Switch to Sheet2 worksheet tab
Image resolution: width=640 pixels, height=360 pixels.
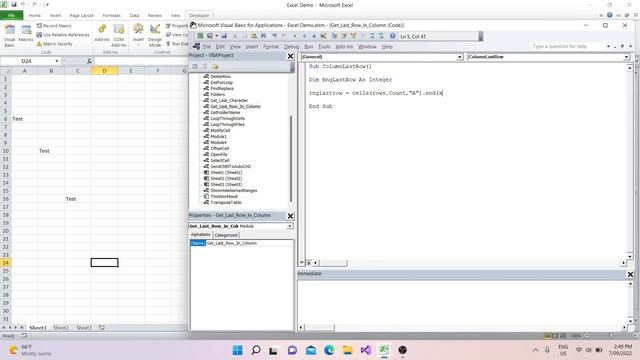(61, 327)
